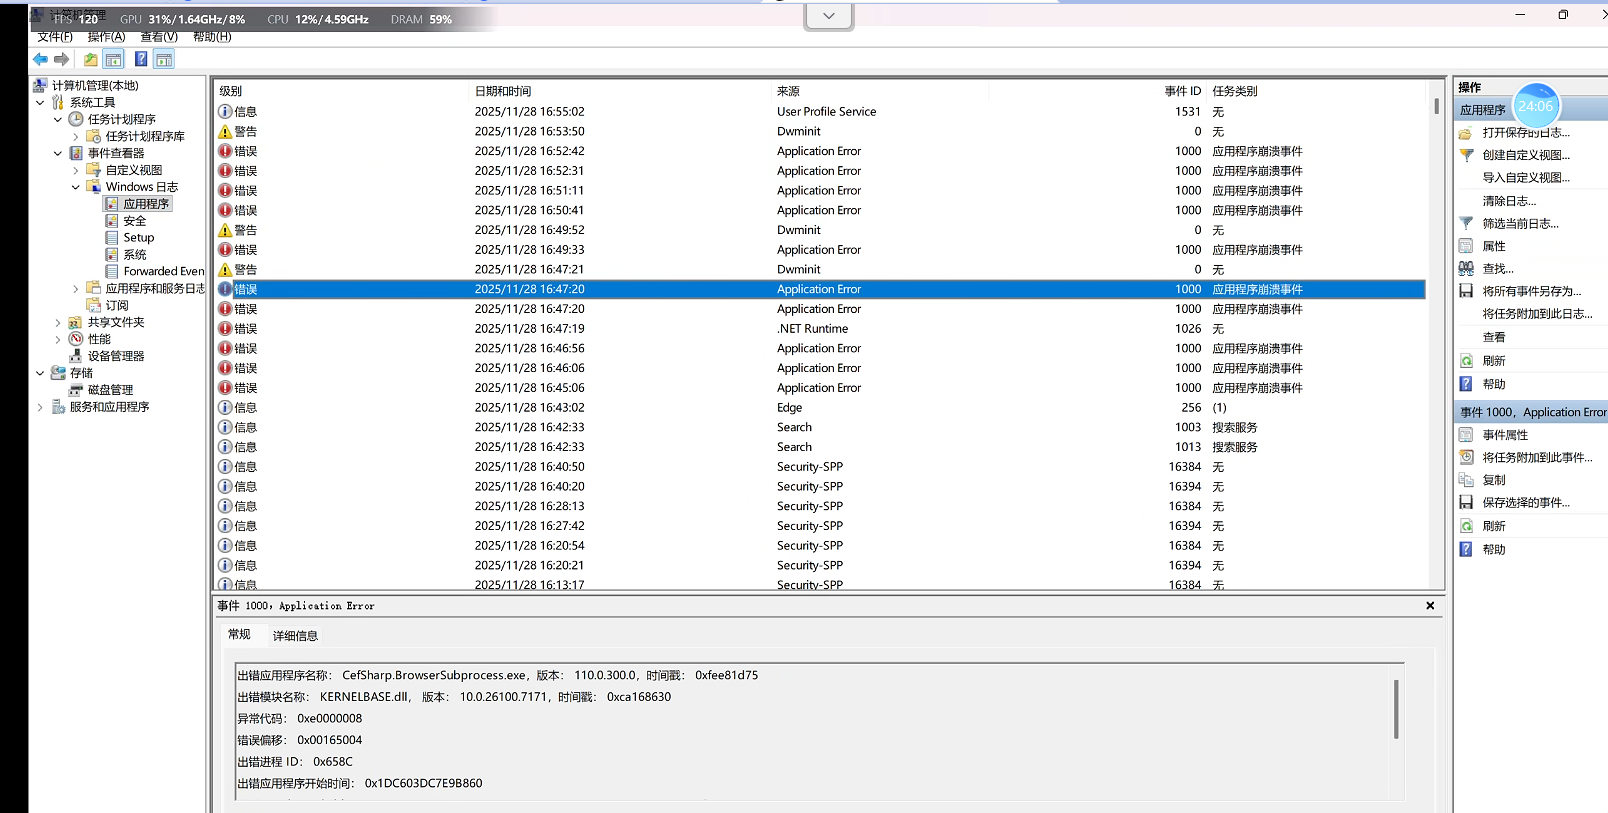
Task: Click the 事件属性 icon in actions pane
Action: 1466,435
